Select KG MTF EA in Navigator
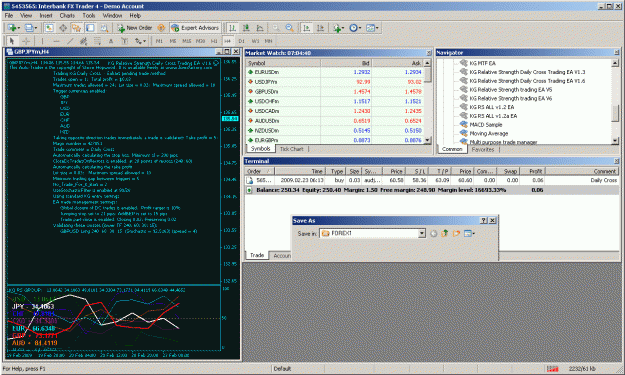 point(482,63)
